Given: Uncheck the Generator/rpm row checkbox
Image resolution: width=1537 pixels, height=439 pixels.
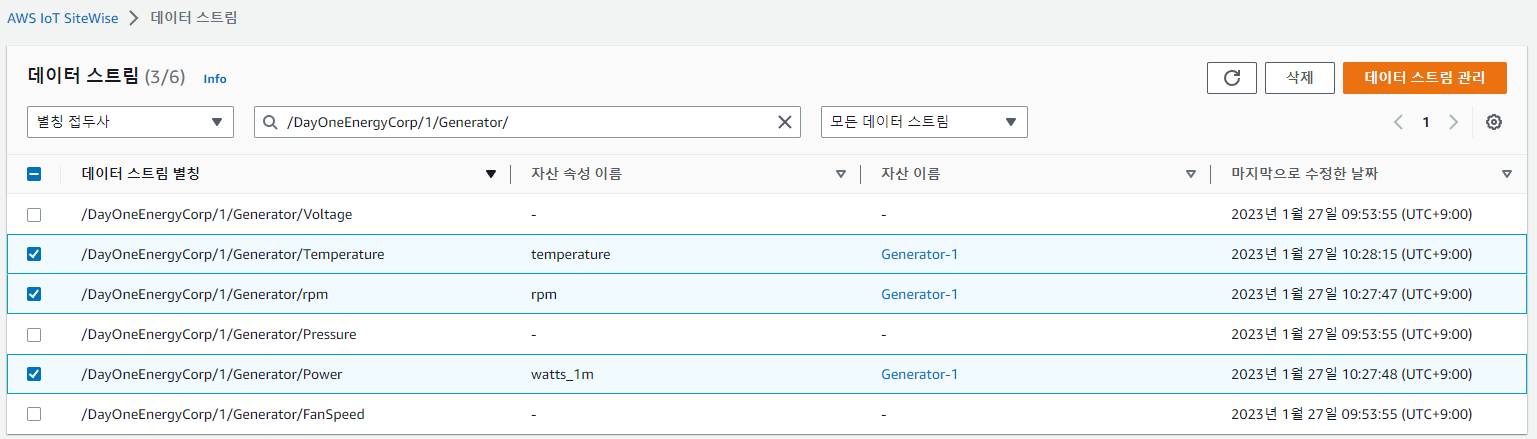Looking at the screenshot, I should [x=34, y=294].
